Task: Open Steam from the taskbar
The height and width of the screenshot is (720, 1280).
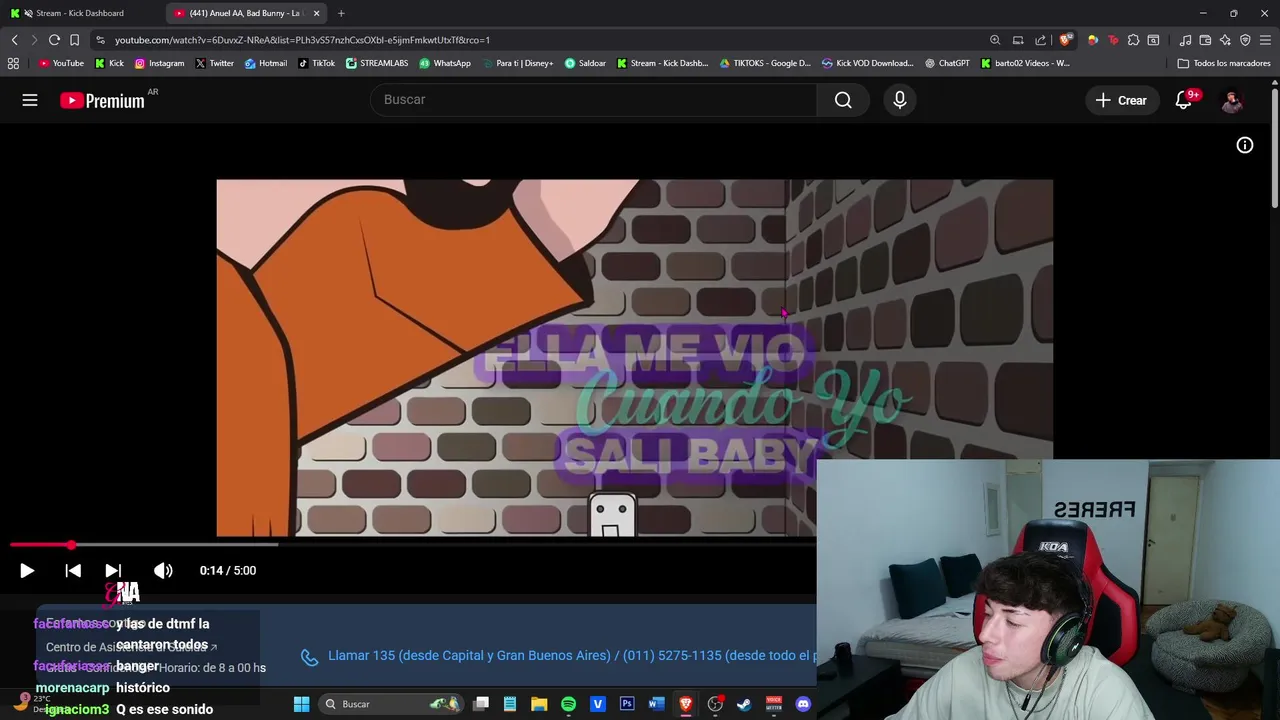Action: [x=744, y=704]
